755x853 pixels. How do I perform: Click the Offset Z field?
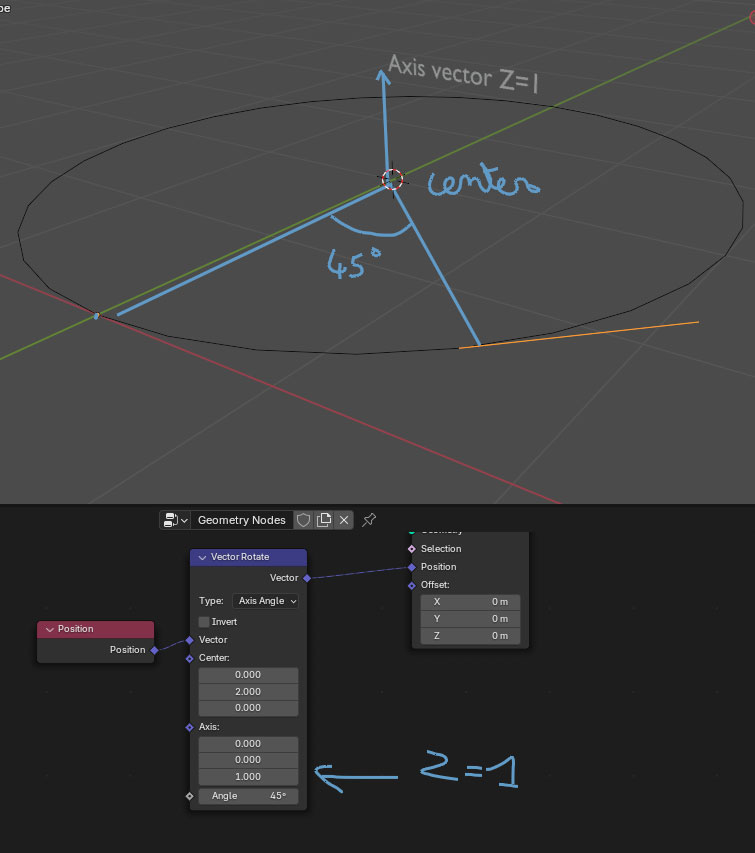(470, 636)
